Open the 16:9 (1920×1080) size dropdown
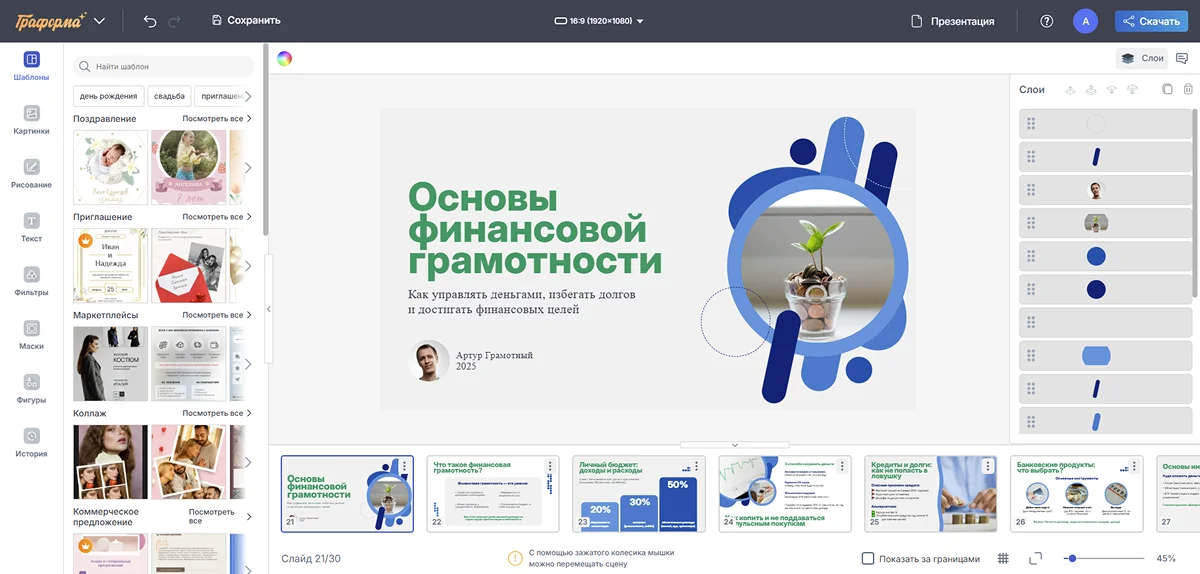 pyautogui.click(x=599, y=21)
